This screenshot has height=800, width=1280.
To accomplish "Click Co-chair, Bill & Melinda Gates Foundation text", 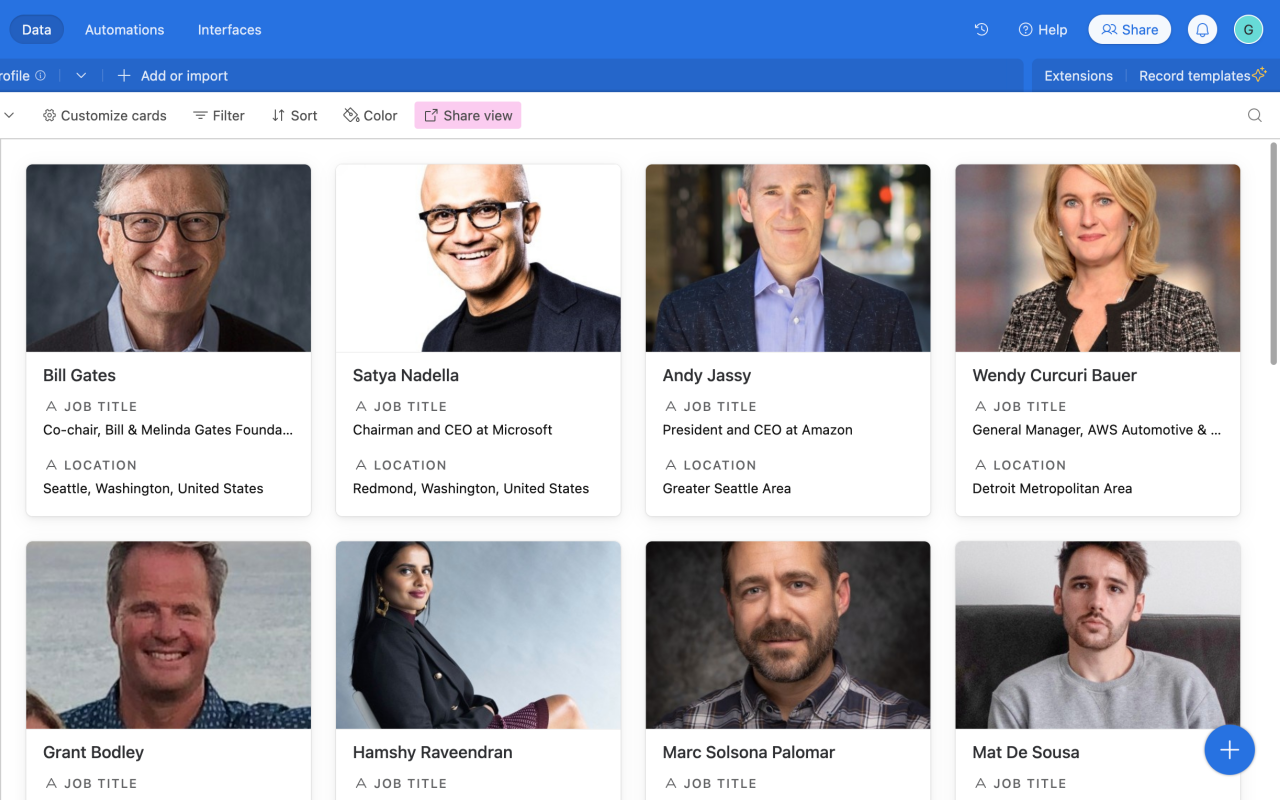I will [168, 430].
